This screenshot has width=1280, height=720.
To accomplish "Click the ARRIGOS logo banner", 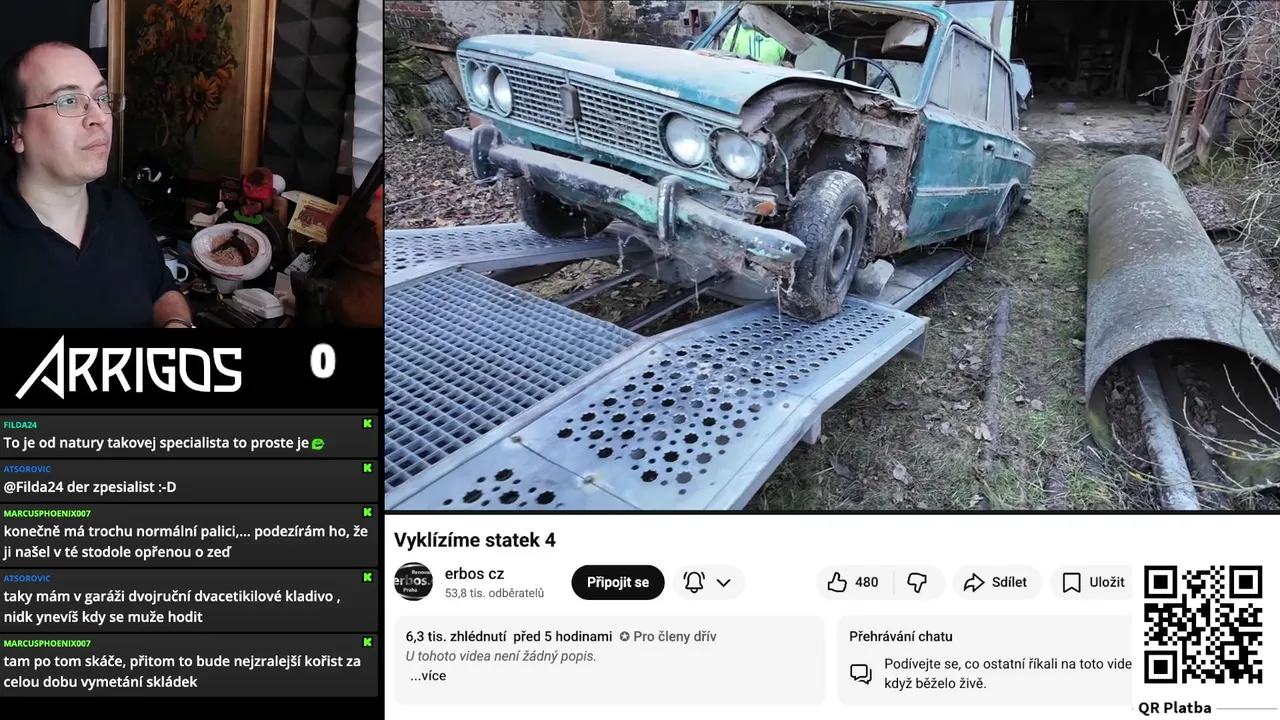I will tap(130, 367).
